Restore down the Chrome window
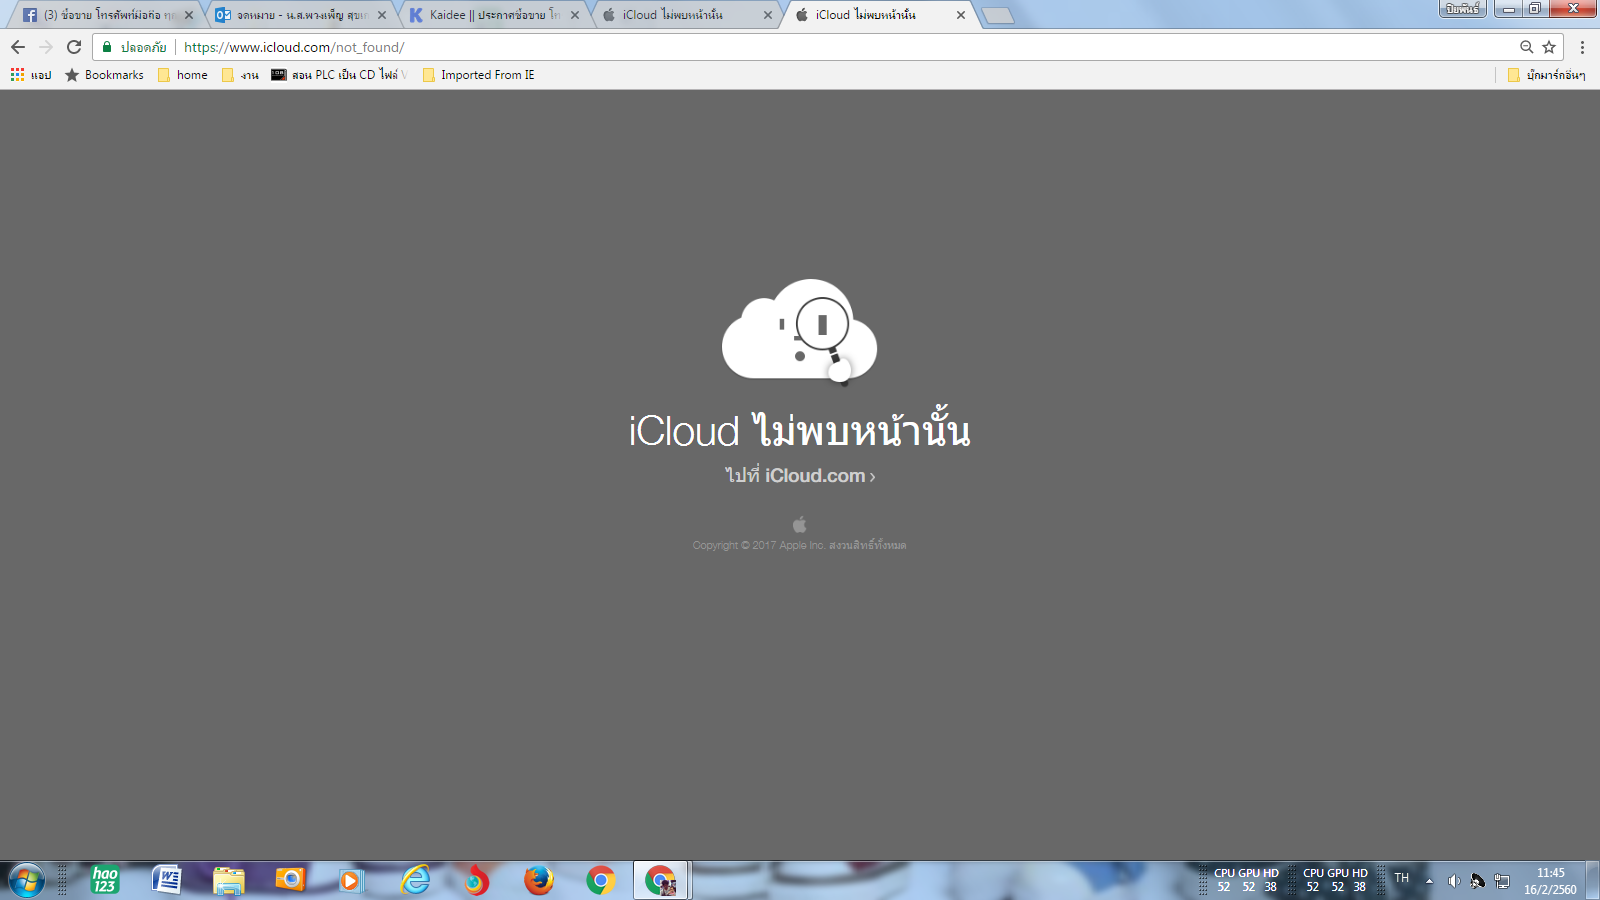The image size is (1600, 900). [1535, 9]
